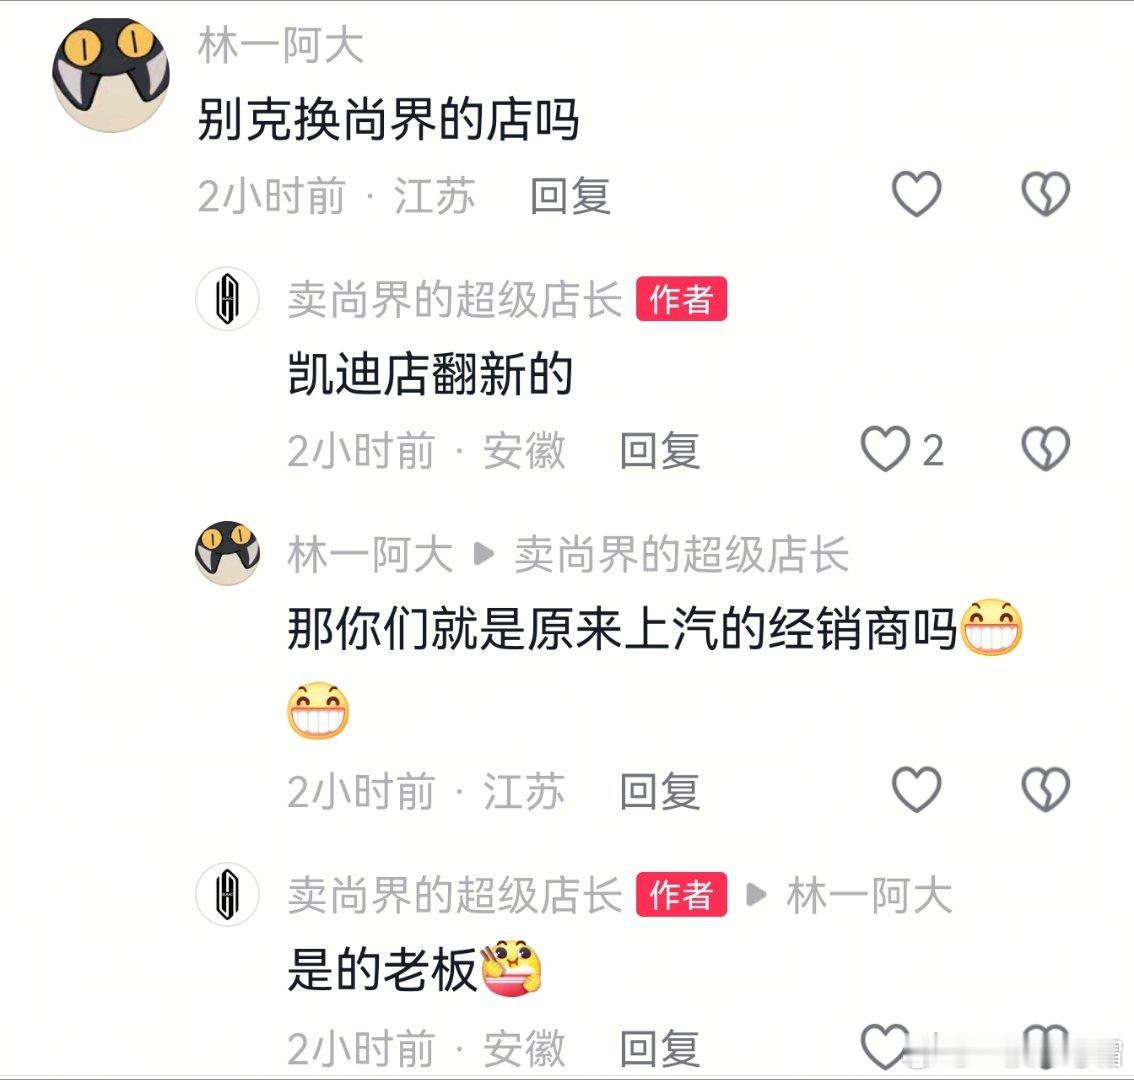Screen dimensions: 1134x1080
Task: Click 回复 under '是的老板'
Action: click(x=660, y=1048)
